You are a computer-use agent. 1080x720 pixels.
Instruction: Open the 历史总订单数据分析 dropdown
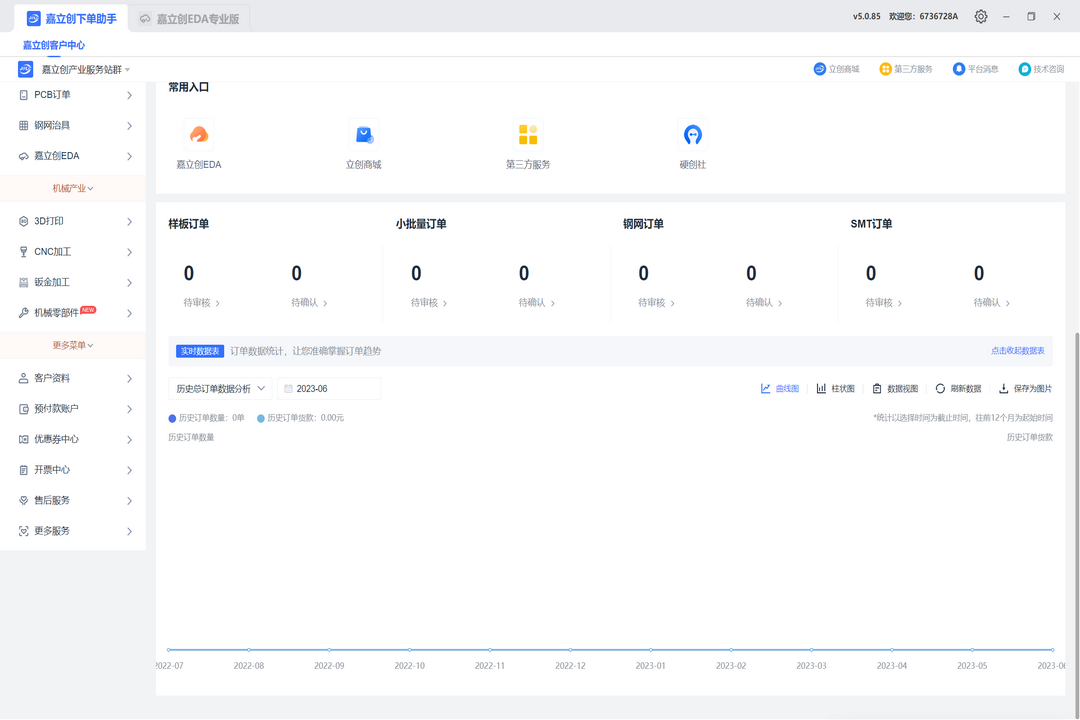pyautogui.click(x=220, y=389)
